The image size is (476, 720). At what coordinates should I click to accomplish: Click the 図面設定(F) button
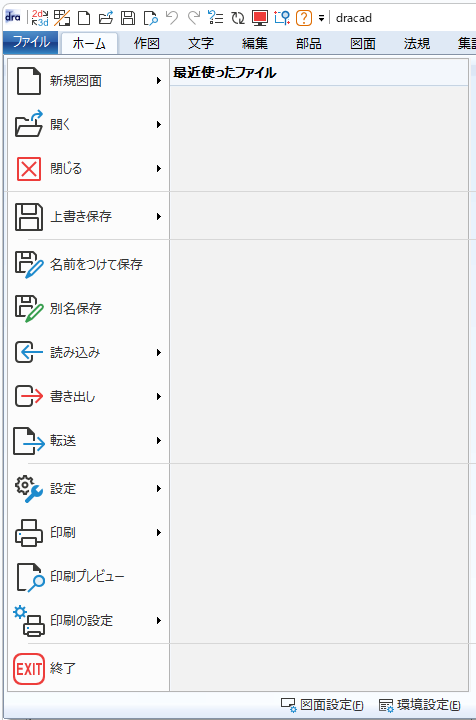[322, 705]
